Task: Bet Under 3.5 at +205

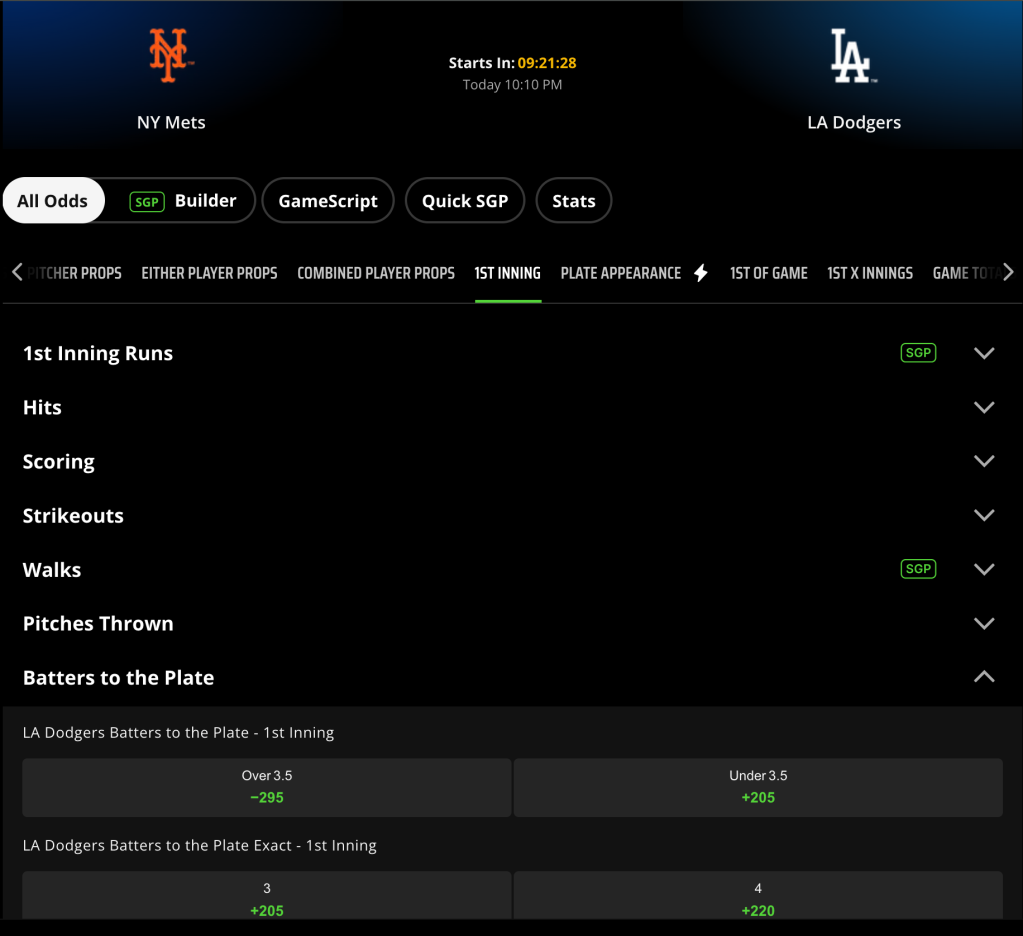Action: [758, 787]
